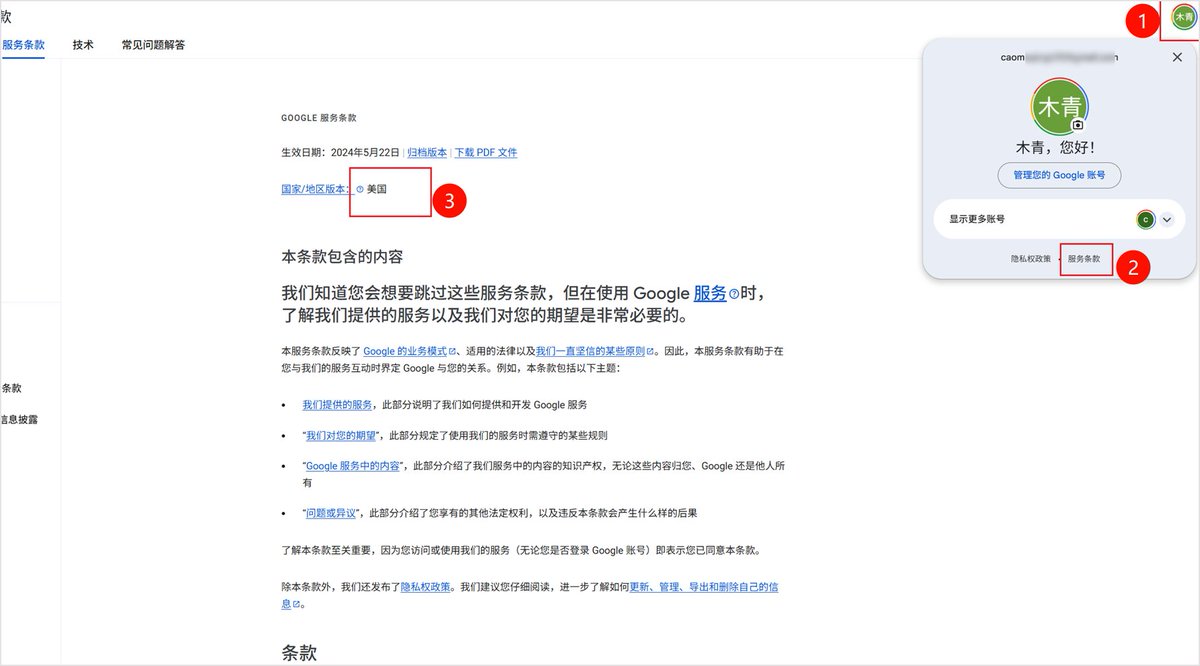Click the 条款 heading at page bottom
The width and height of the screenshot is (1200, 666).
(x=299, y=653)
